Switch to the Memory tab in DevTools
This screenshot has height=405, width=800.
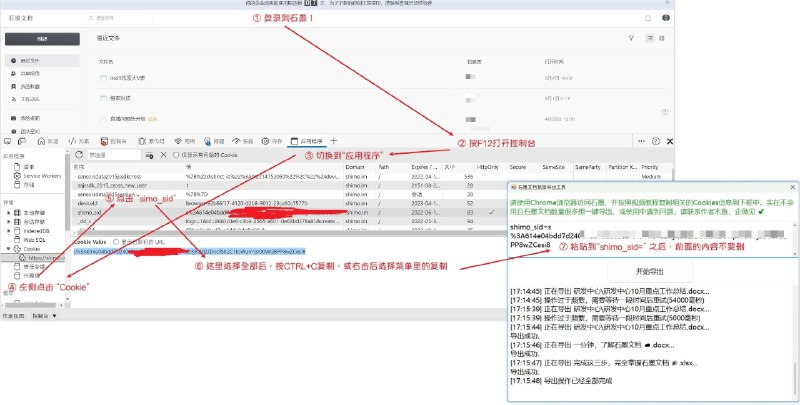tap(272, 141)
